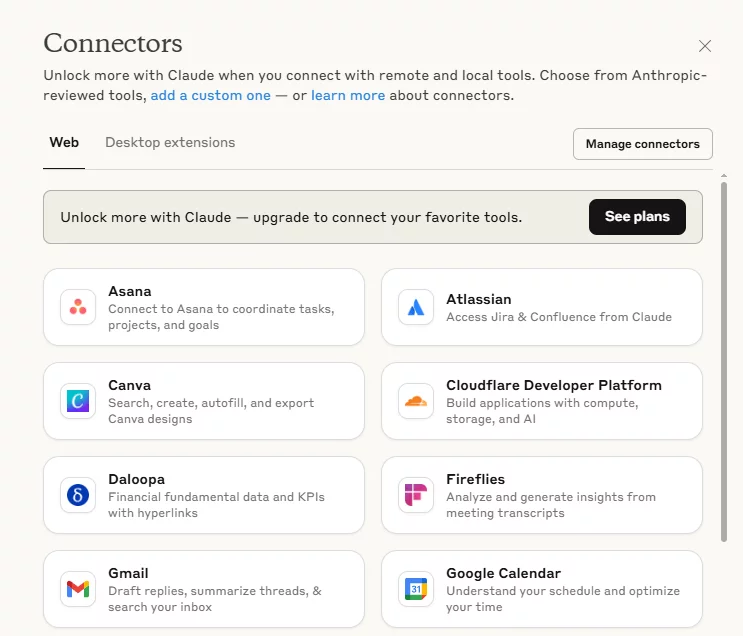This screenshot has width=743, height=636.
Task: Switch to the Web tab
Action: [64, 143]
